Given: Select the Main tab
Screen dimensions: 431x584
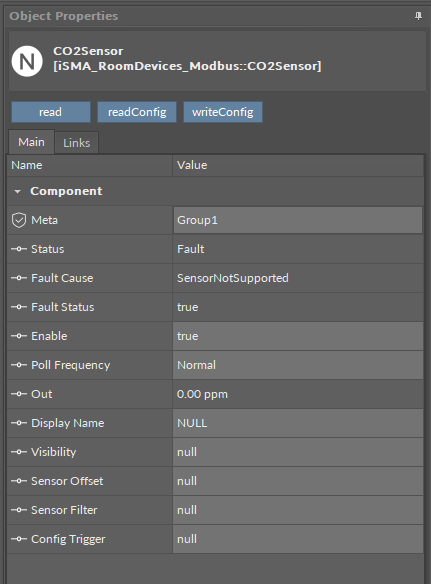Looking at the screenshot, I should pos(31,142).
